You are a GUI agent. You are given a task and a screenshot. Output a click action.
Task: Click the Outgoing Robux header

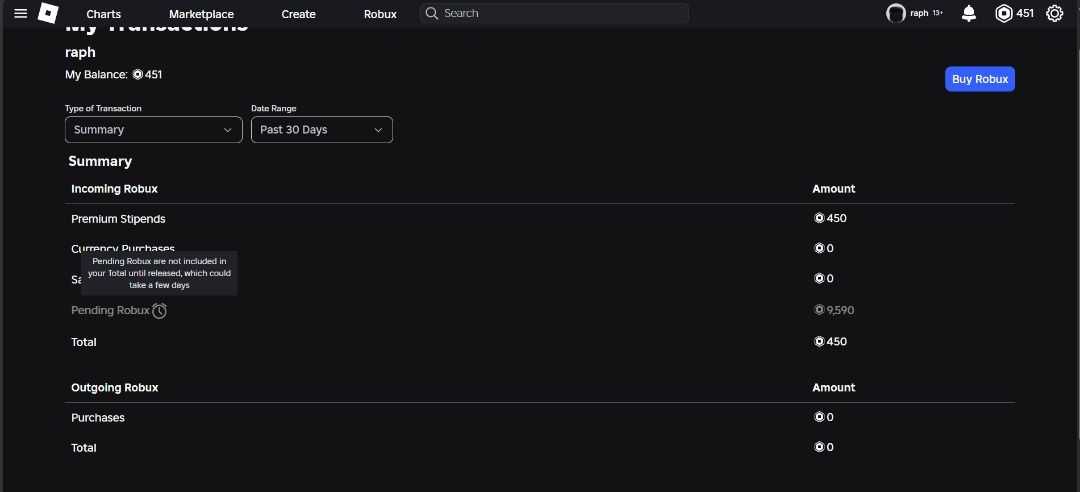pos(114,387)
